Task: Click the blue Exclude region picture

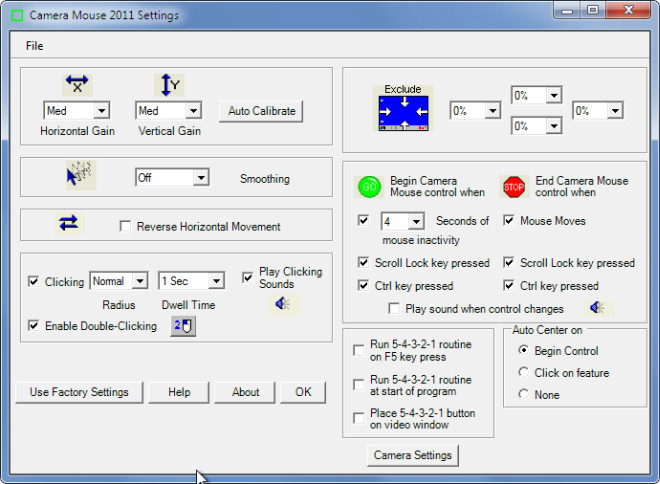Action: point(403,113)
